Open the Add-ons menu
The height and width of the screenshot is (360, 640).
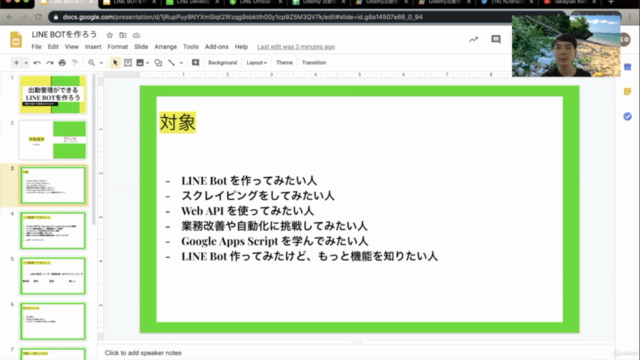click(x=217, y=47)
